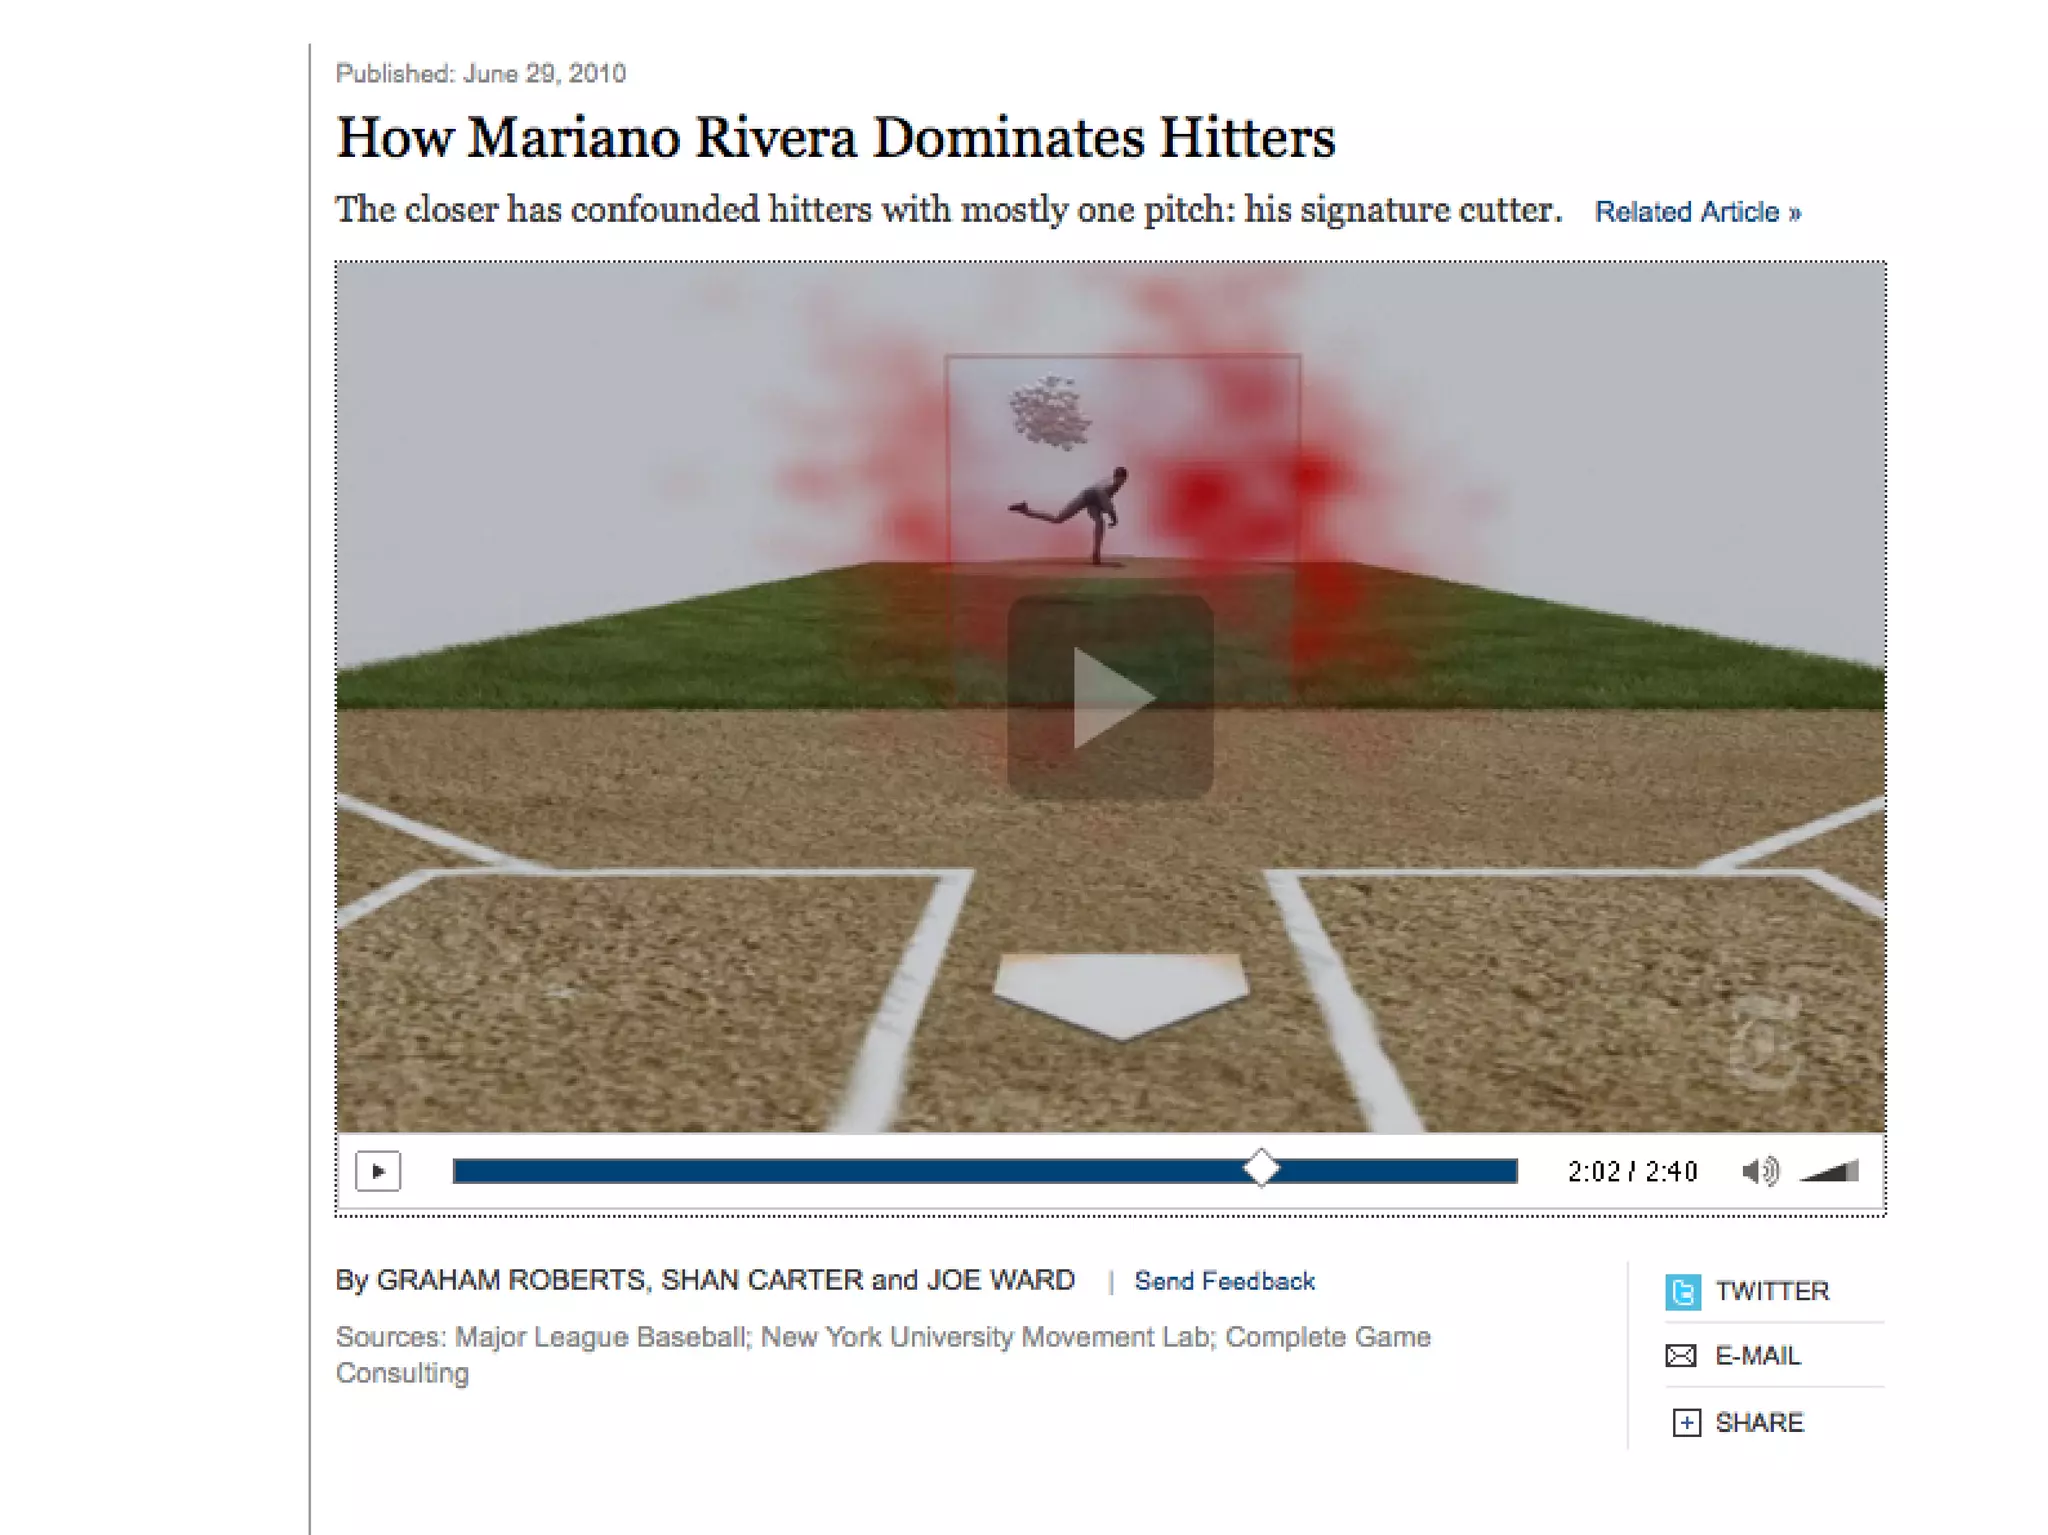Click the e-mail envelope icon

pyautogui.click(x=1681, y=1356)
